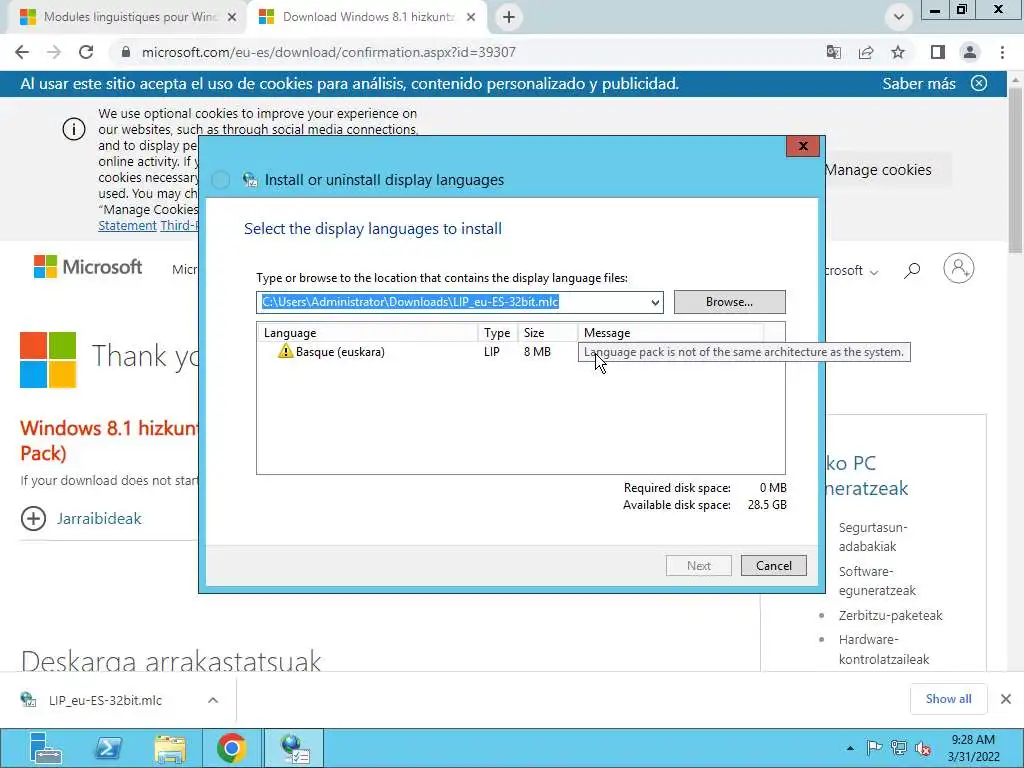Show hidden system tray icons

point(850,748)
